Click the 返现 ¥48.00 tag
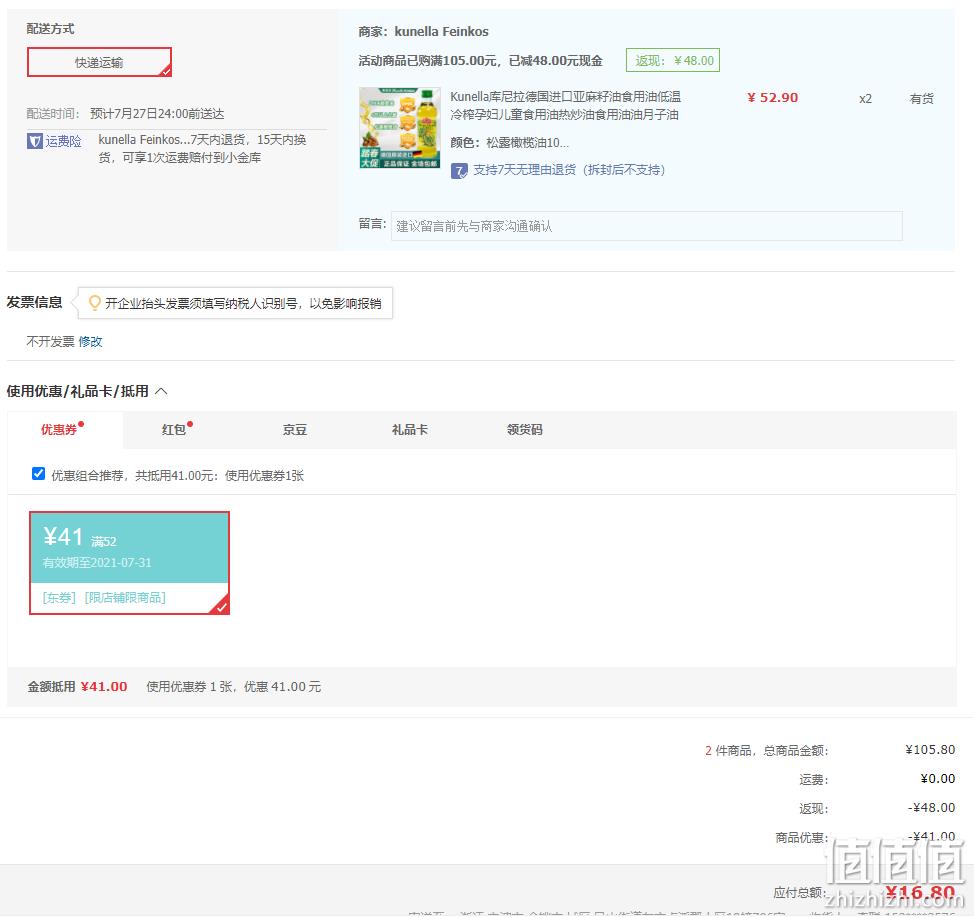The height and width of the screenshot is (917, 974). pos(673,60)
